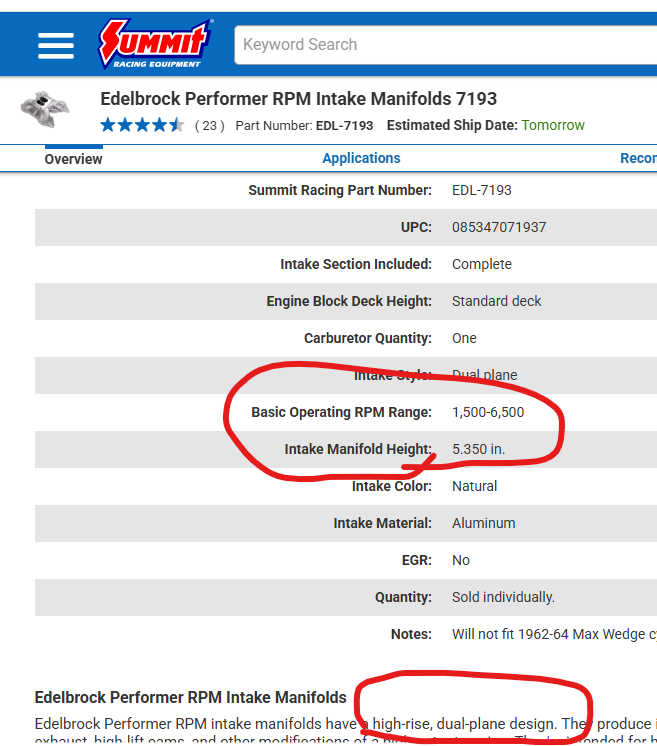The image size is (657, 746).
Task: Click the 5.350 in. manifold height value
Action: coord(479,449)
